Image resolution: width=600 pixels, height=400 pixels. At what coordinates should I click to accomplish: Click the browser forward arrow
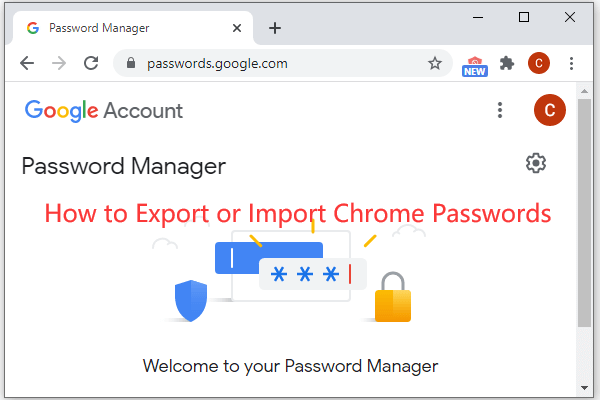(x=59, y=63)
